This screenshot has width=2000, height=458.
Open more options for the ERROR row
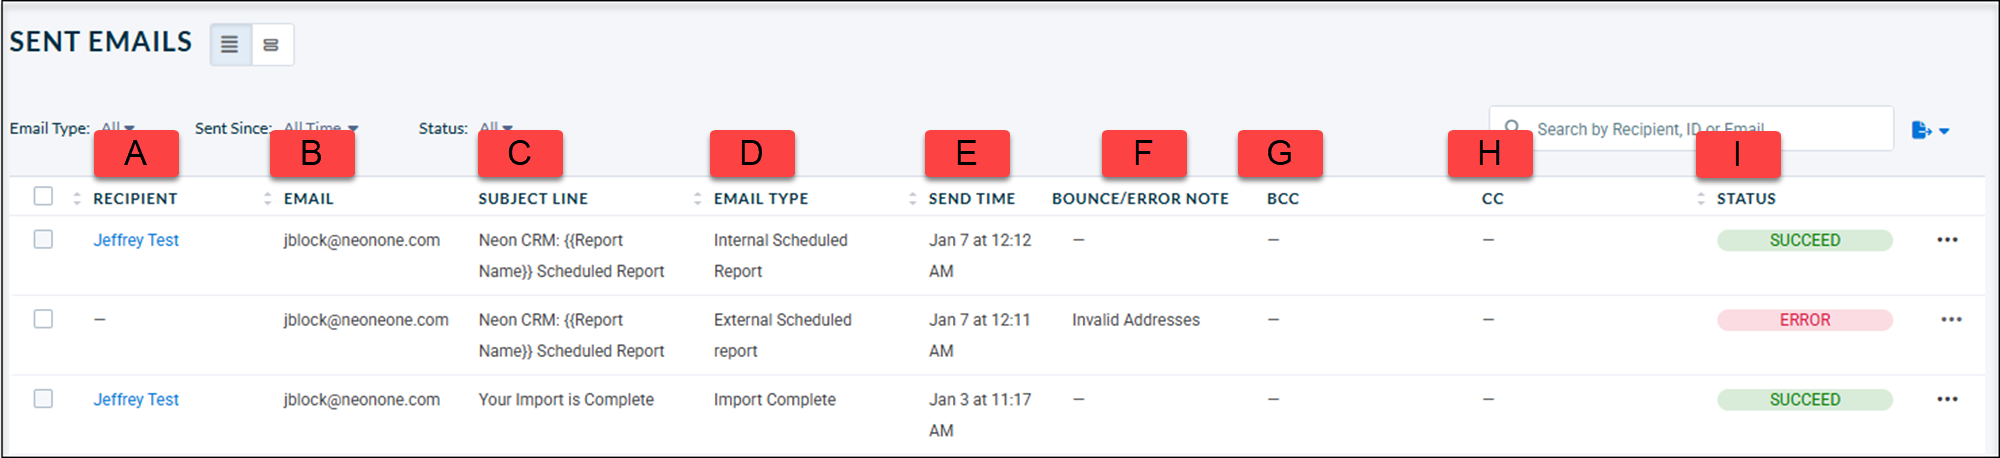(x=1951, y=320)
